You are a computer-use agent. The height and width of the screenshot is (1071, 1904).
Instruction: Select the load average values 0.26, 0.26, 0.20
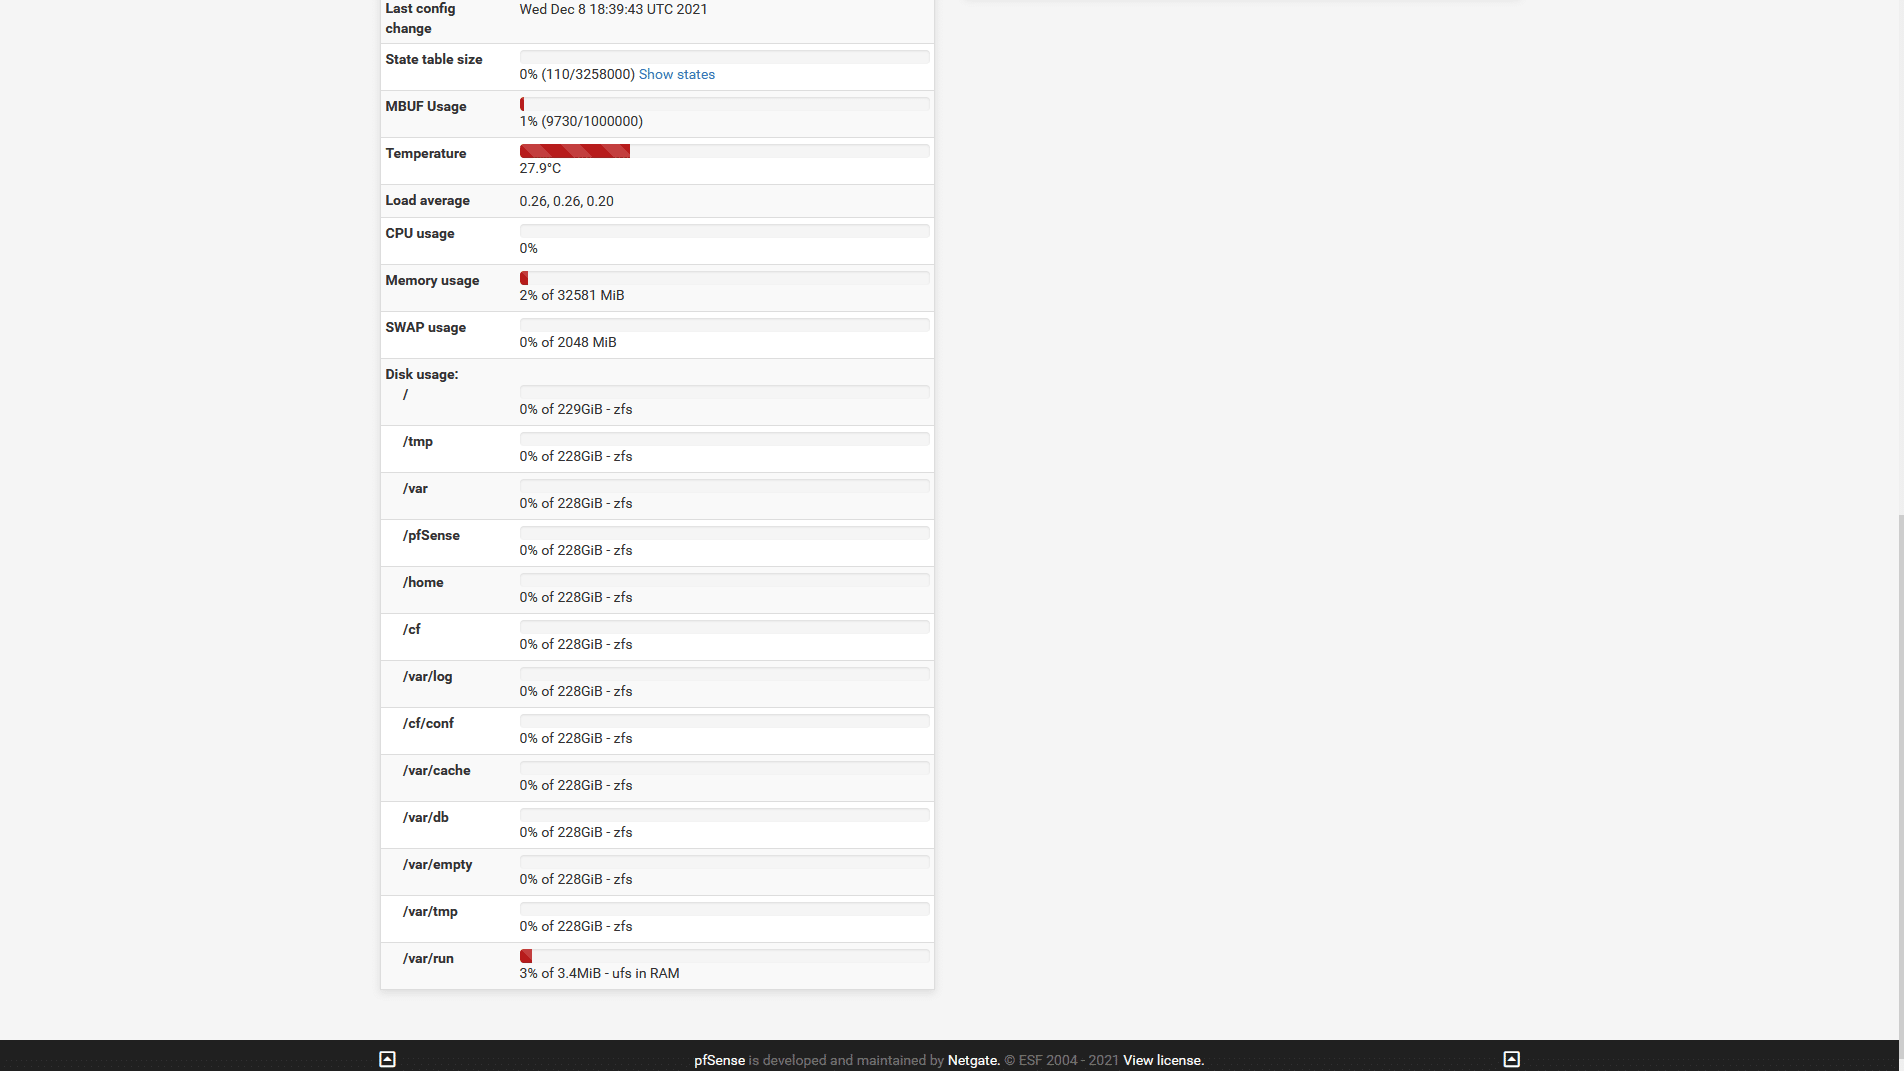(x=567, y=201)
